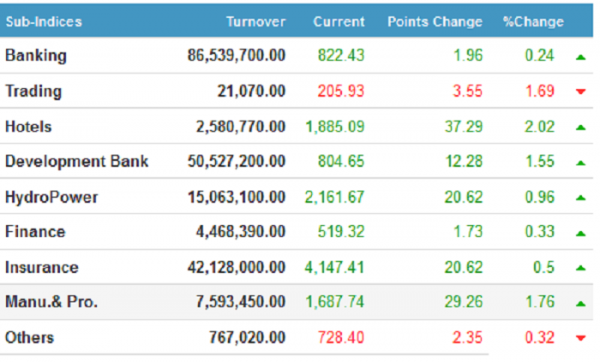Click the Manu.& Pro. up arrow
Viewport: 600px width, 362px height.
[580, 304]
